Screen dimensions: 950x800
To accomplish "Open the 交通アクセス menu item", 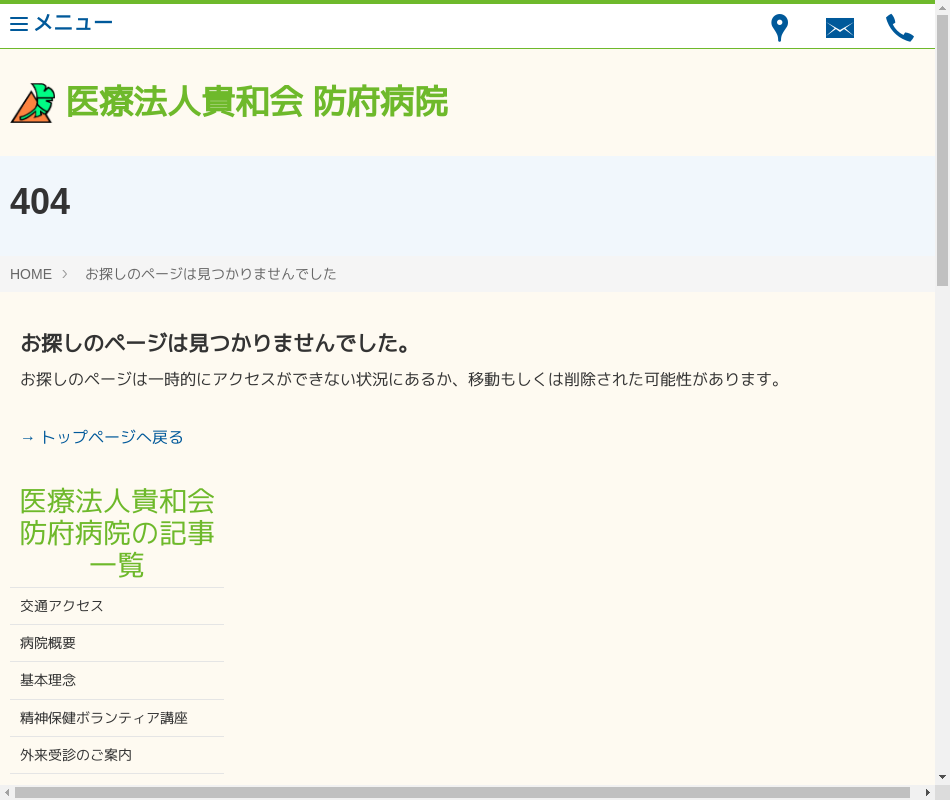I will tap(62, 606).
